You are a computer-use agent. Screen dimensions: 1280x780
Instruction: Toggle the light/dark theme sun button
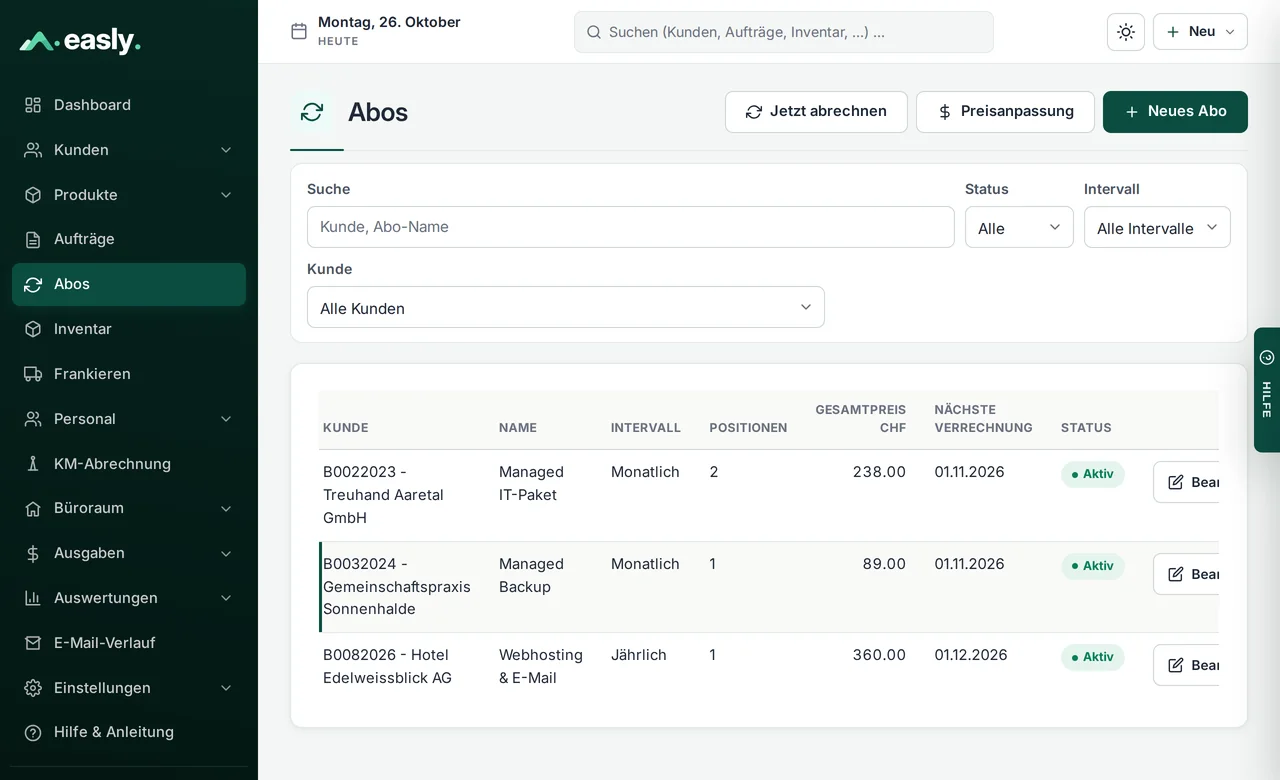pyautogui.click(x=1126, y=32)
